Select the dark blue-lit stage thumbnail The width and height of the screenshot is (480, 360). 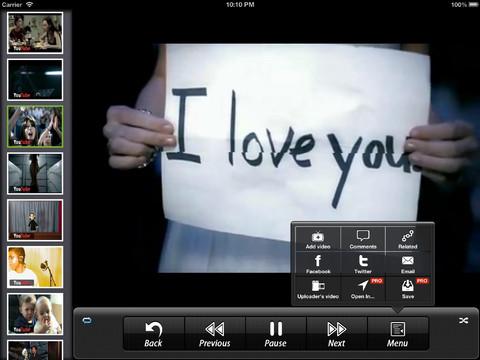coord(35,80)
